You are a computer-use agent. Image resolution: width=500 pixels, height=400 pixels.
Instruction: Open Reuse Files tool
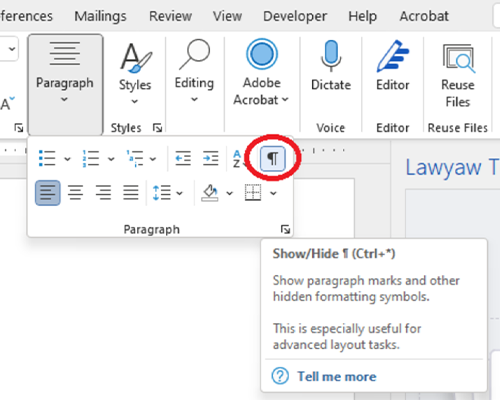pyautogui.click(x=458, y=75)
